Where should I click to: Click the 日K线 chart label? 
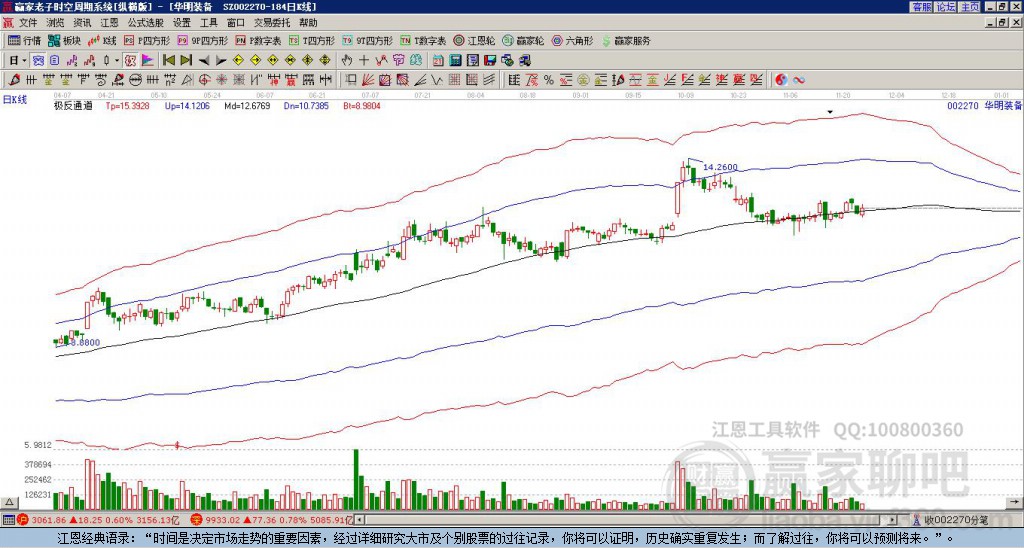[15, 100]
